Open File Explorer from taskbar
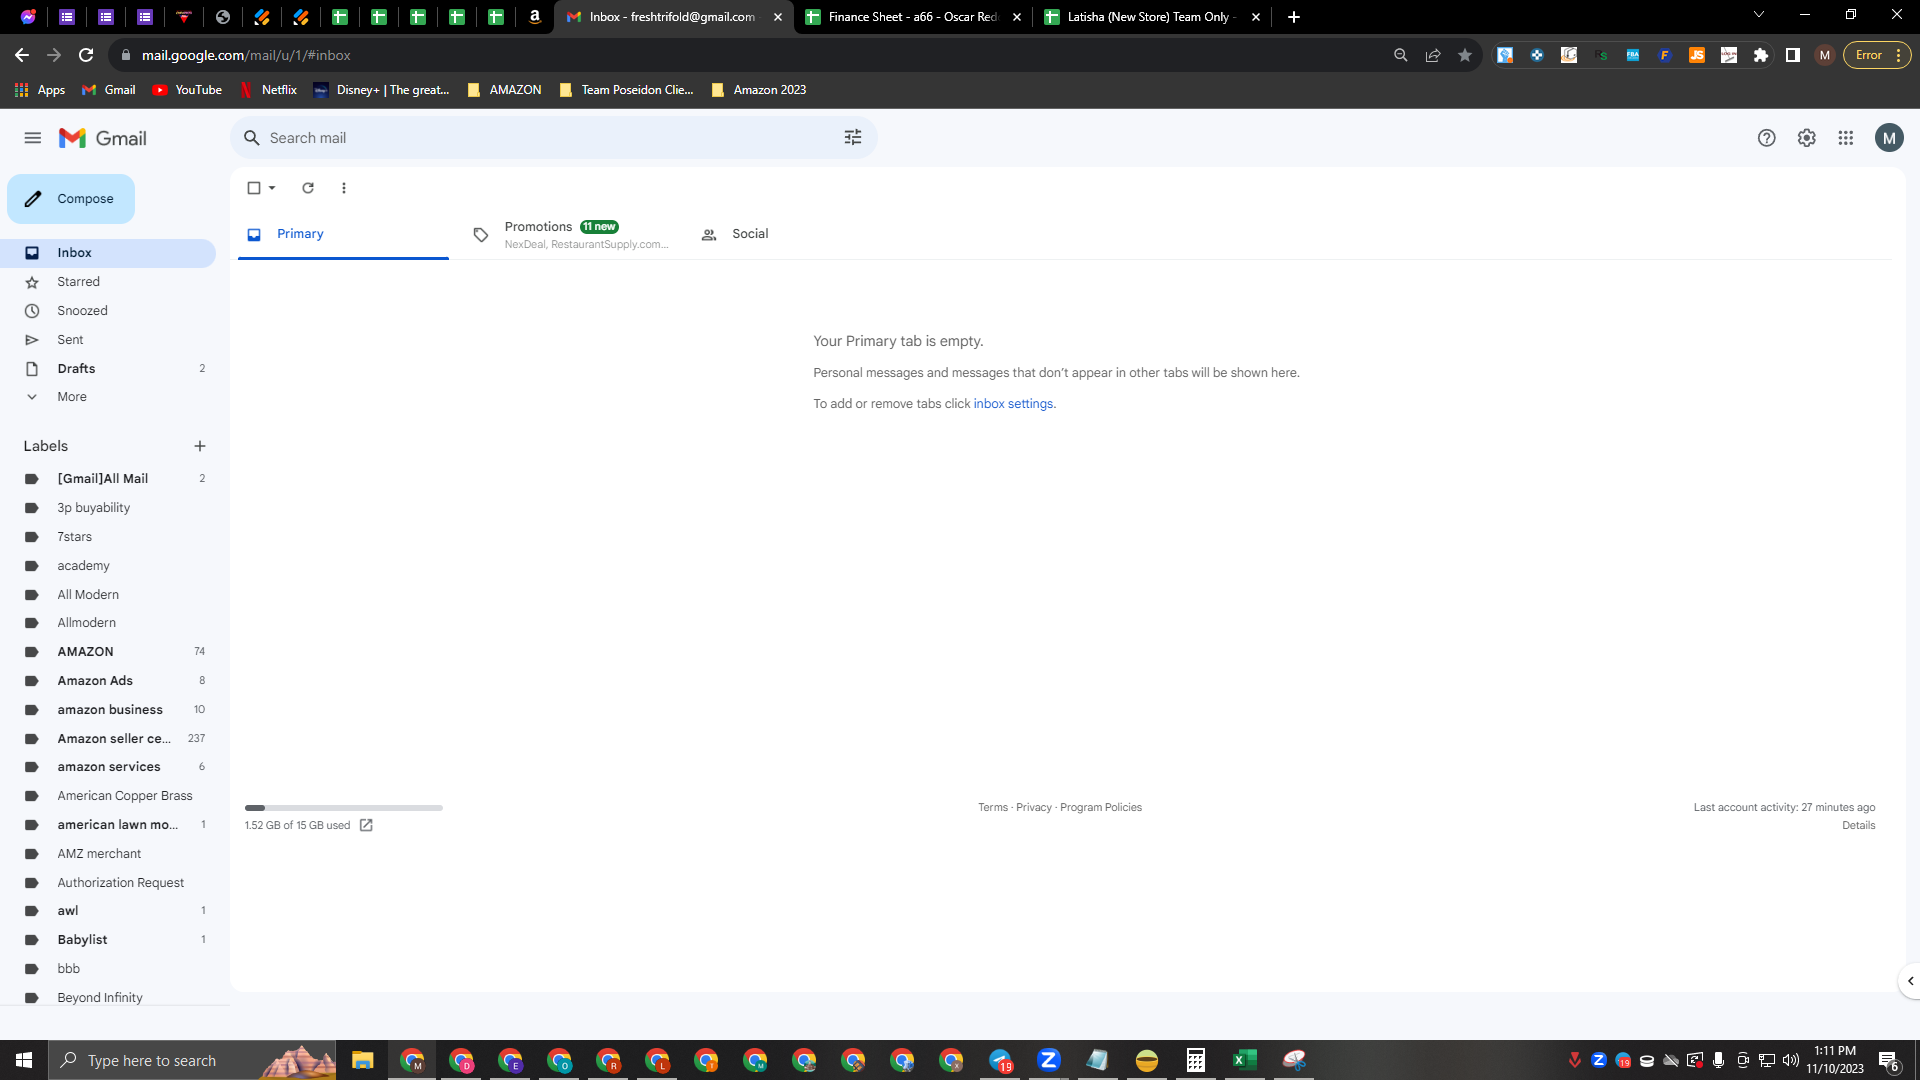1920x1080 pixels. [x=363, y=1060]
